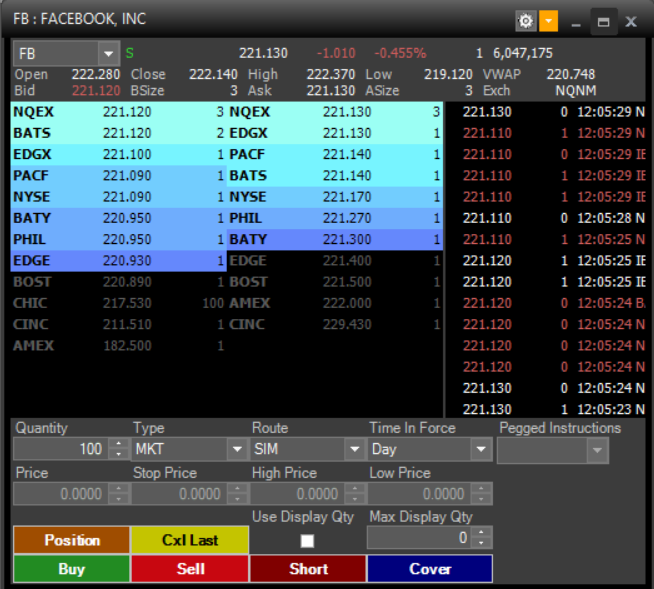Click the red Sell button
654x589 pixels.
click(190, 569)
